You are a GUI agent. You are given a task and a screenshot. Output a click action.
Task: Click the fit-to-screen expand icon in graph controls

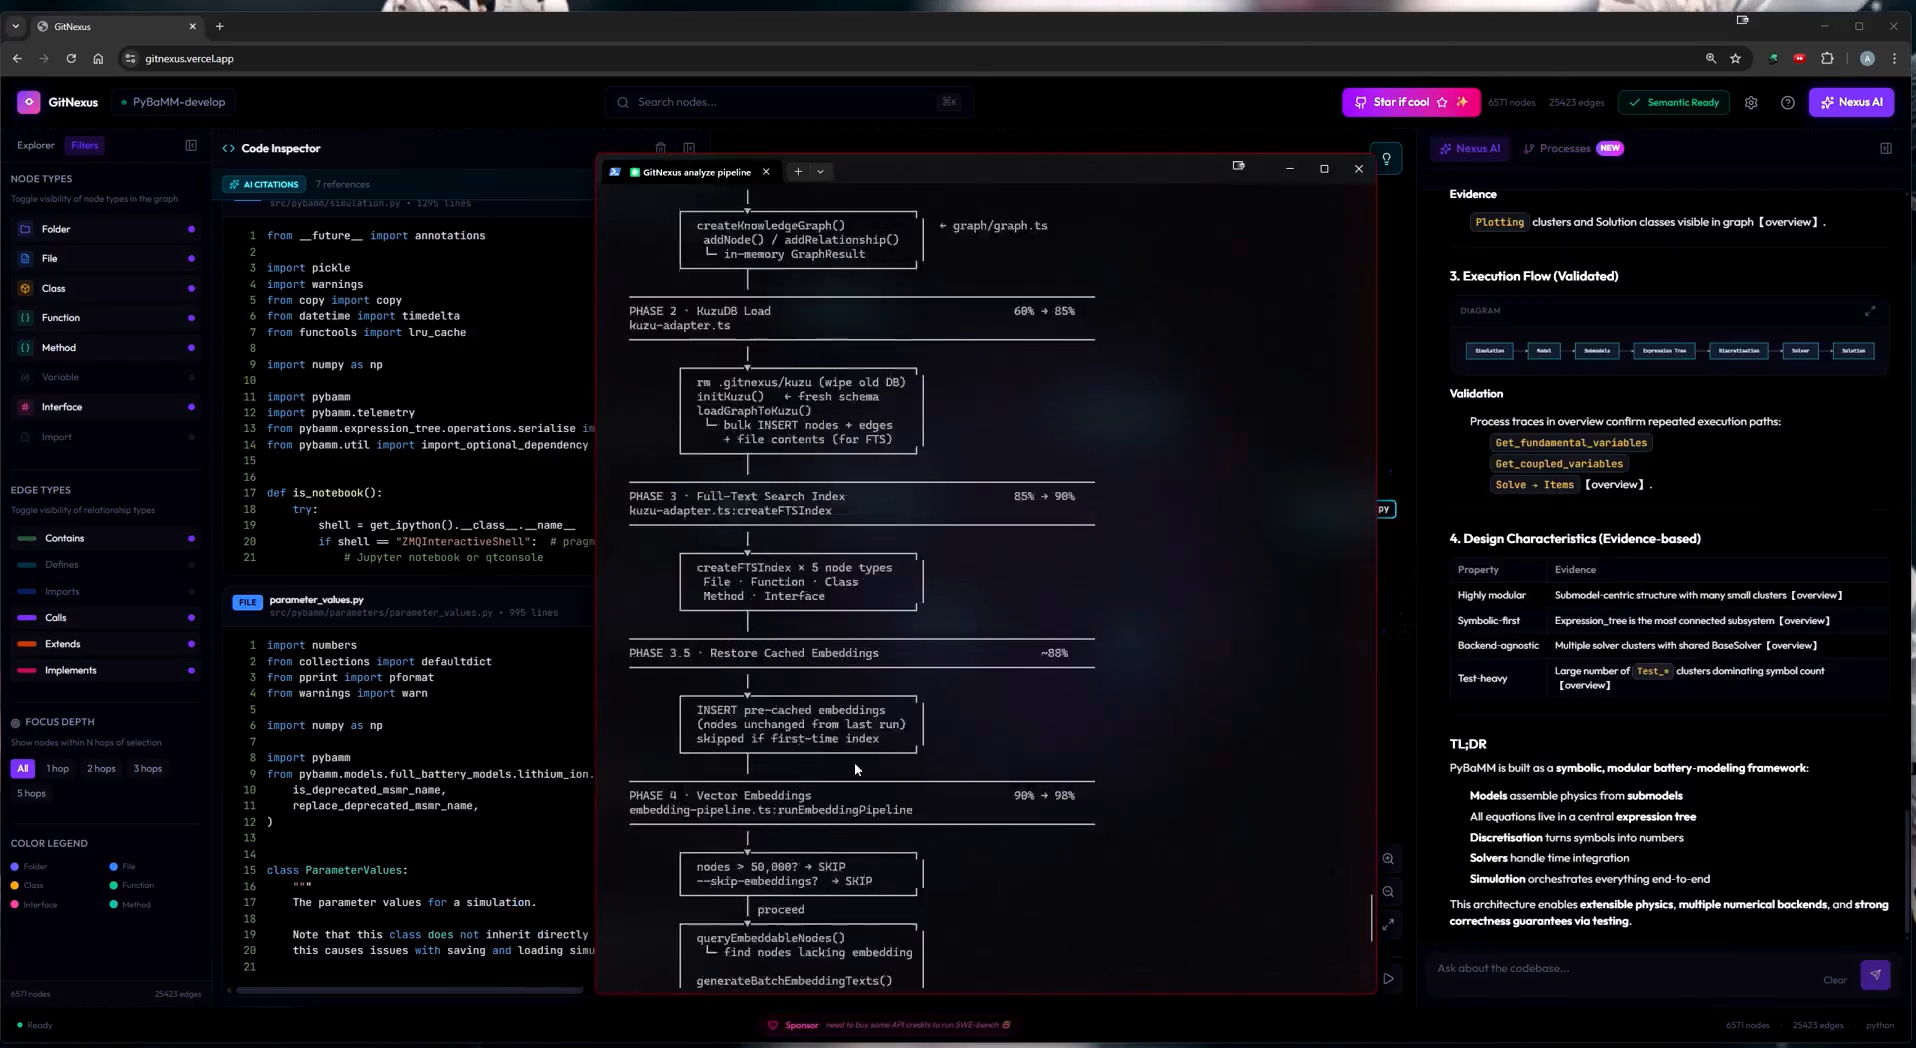coord(1388,925)
